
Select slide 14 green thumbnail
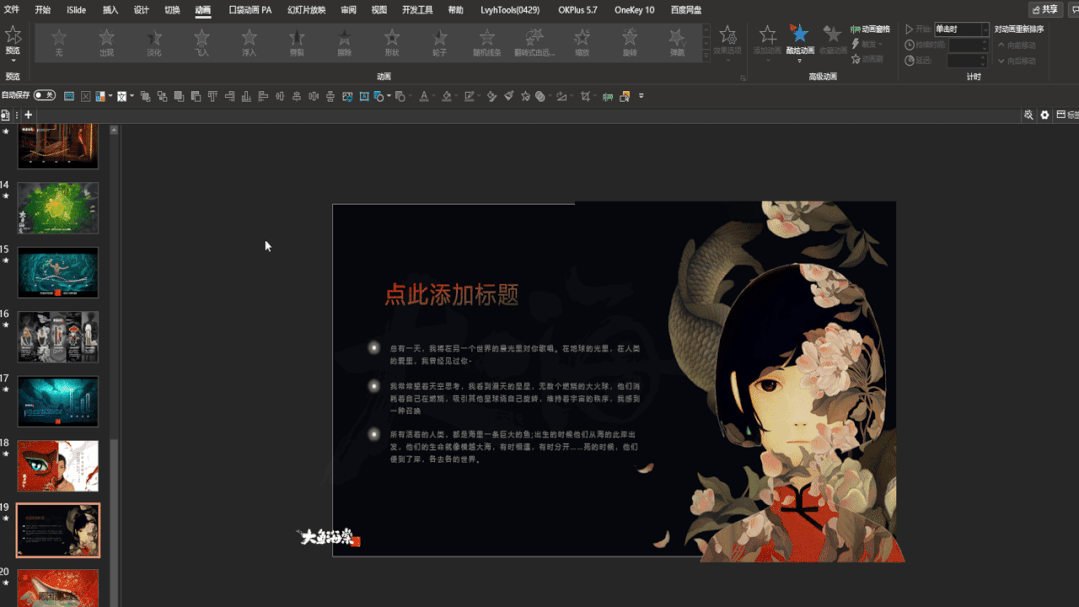coord(58,208)
